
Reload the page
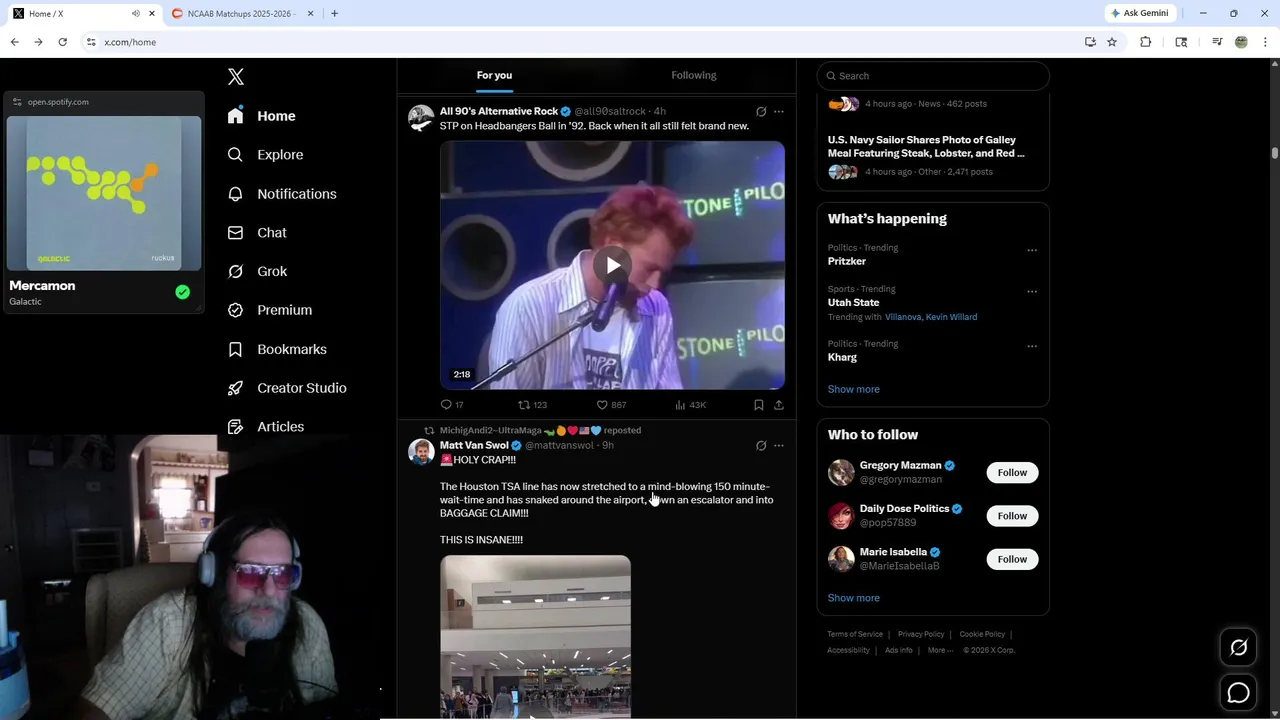click(62, 42)
